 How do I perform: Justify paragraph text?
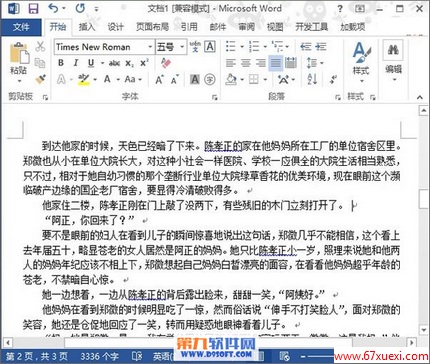click(276, 63)
